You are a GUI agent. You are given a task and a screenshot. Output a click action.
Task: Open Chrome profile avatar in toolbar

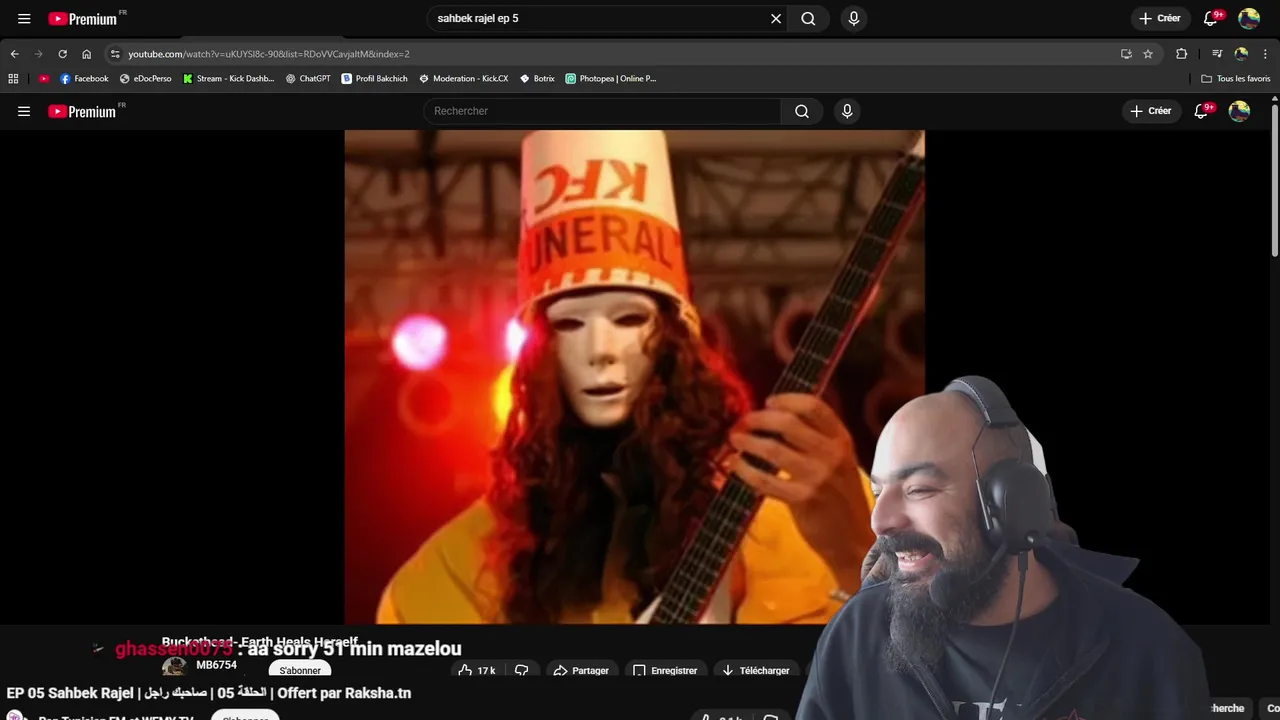1241,54
